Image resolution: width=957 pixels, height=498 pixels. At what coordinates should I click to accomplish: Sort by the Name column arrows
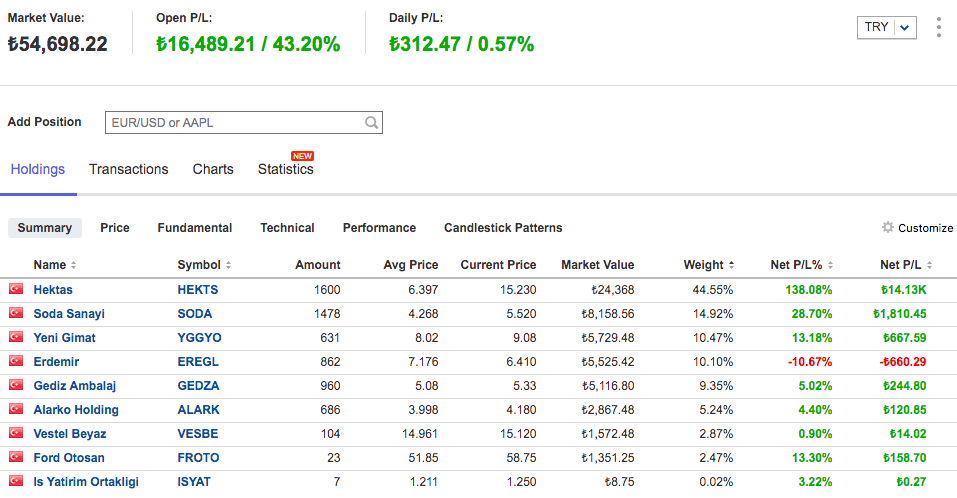(x=73, y=266)
